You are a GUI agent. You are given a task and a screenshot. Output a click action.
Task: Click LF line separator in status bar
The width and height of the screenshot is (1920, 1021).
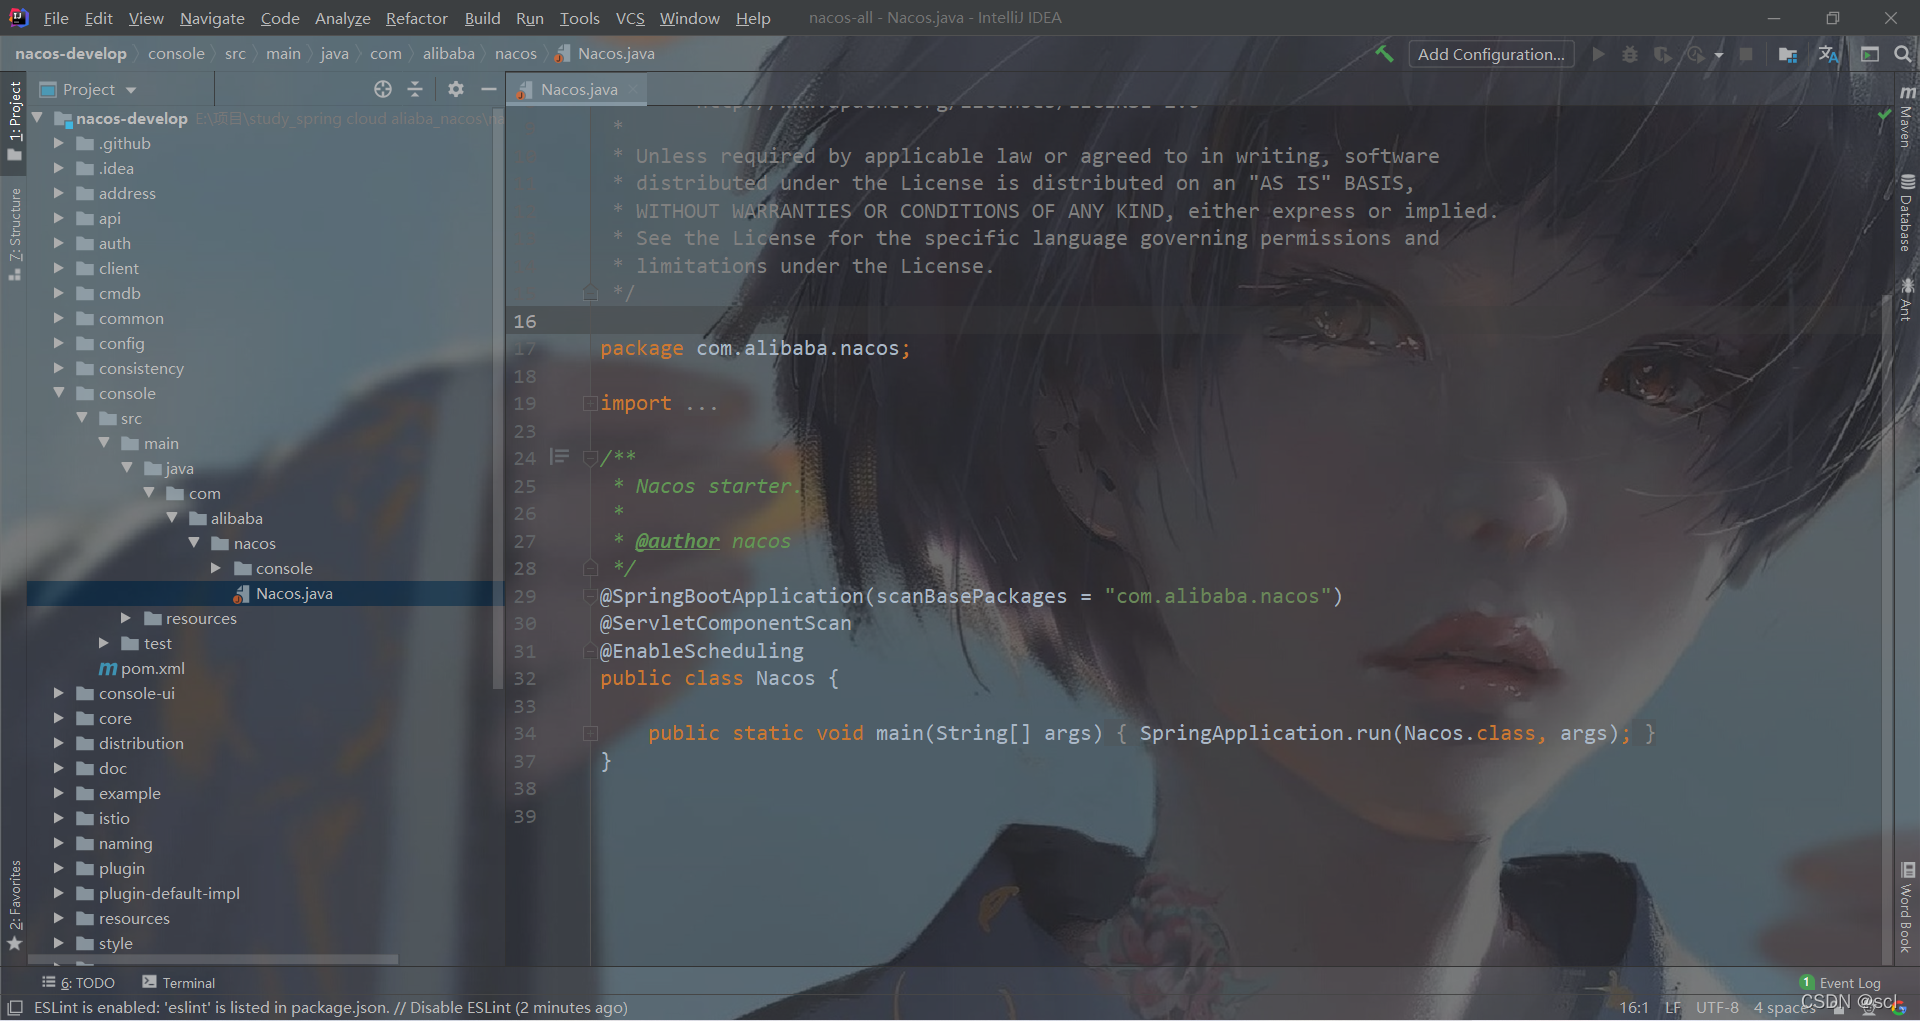pyautogui.click(x=1673, y=1007)
